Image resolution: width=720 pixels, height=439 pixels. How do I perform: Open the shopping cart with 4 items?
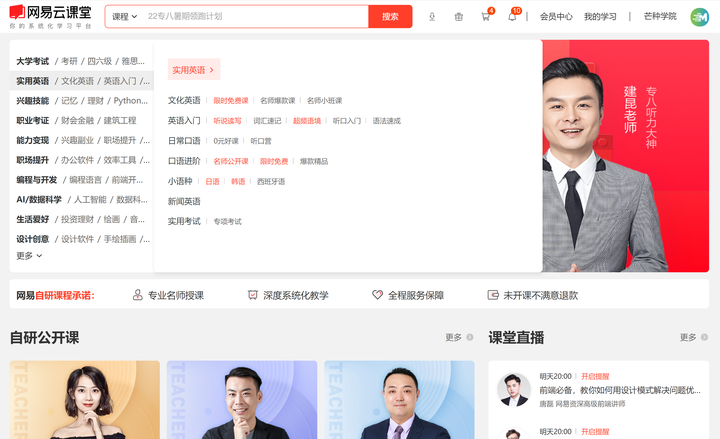coord(485,17)
